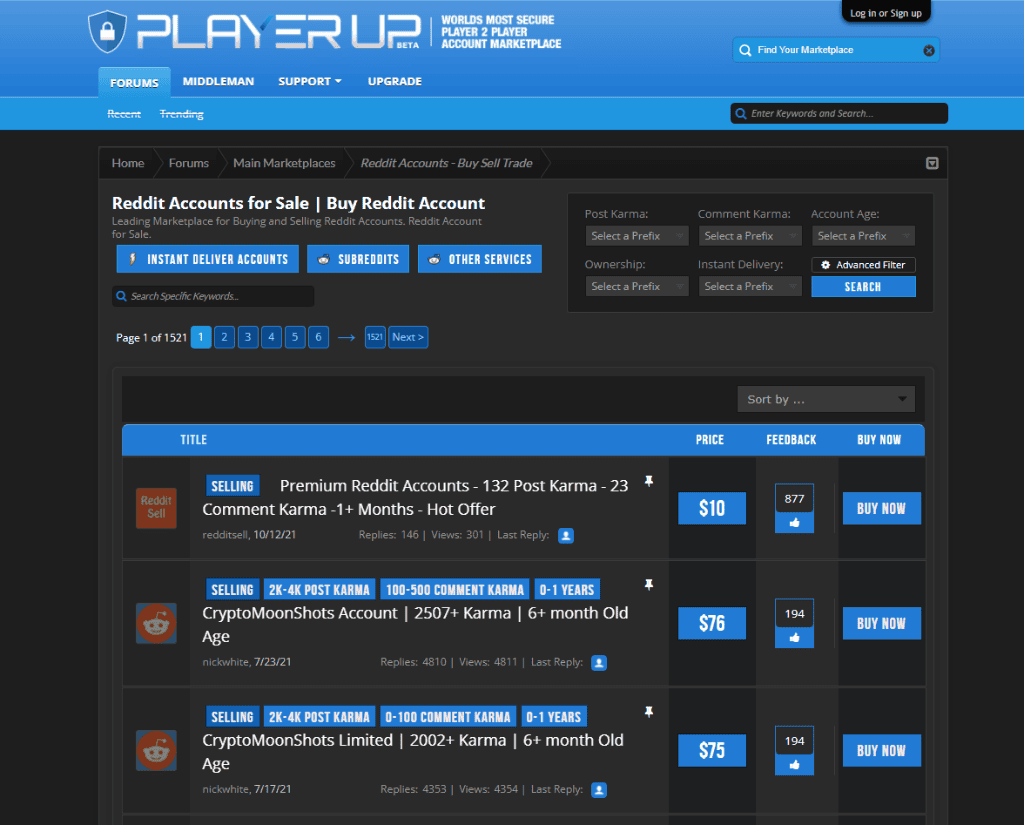Click the Instant Deliver Accounts button
This screenshot has height=825, width=1024.
click(208, 259)
